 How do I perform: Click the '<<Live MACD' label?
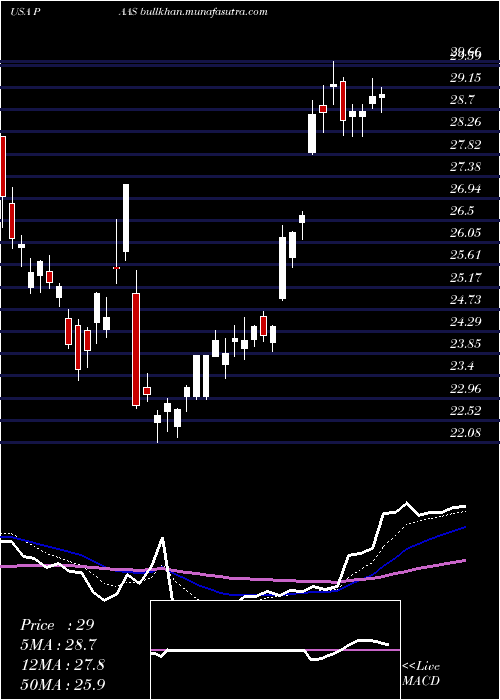421,673
